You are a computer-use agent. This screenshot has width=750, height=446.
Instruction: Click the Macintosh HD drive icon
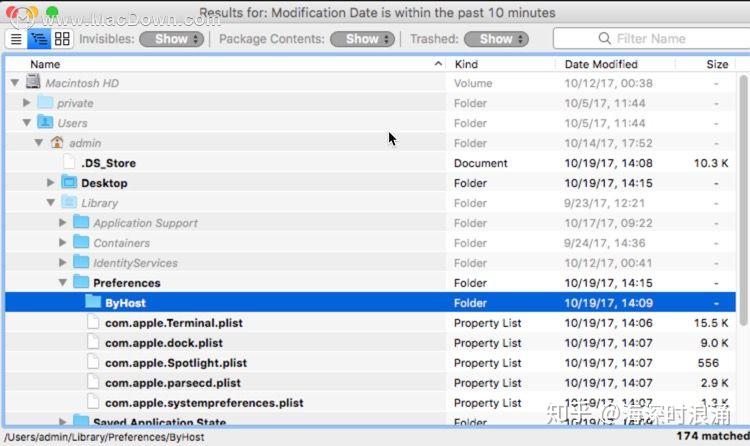click(33, 82)
